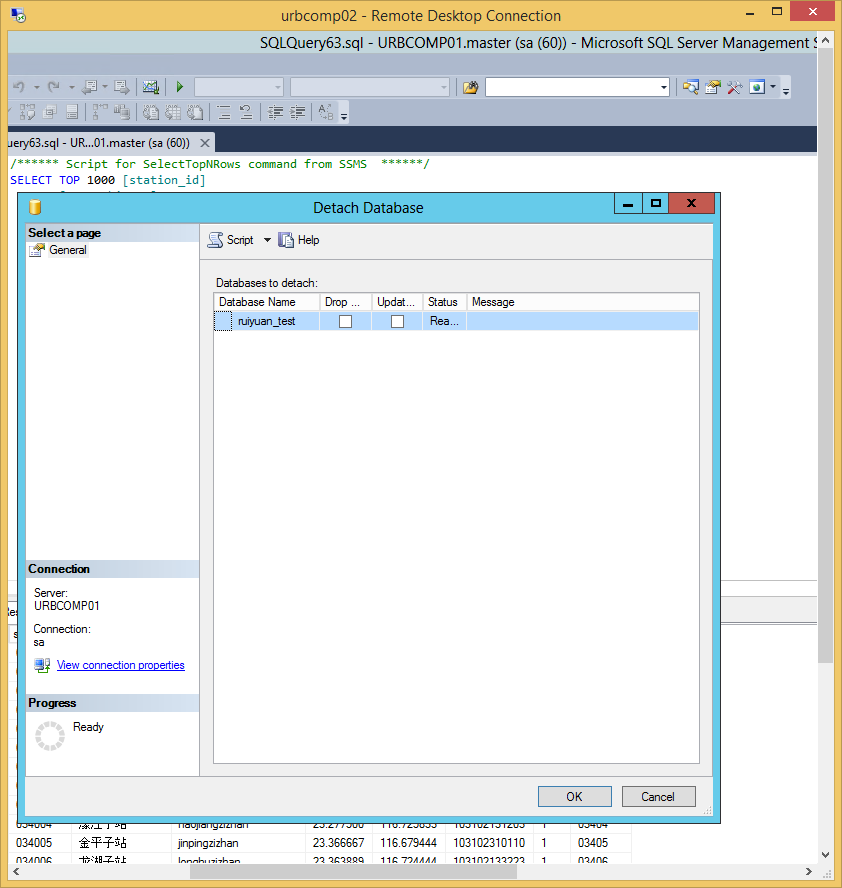Open Find in Files folder icon

[x=471, y=87]
